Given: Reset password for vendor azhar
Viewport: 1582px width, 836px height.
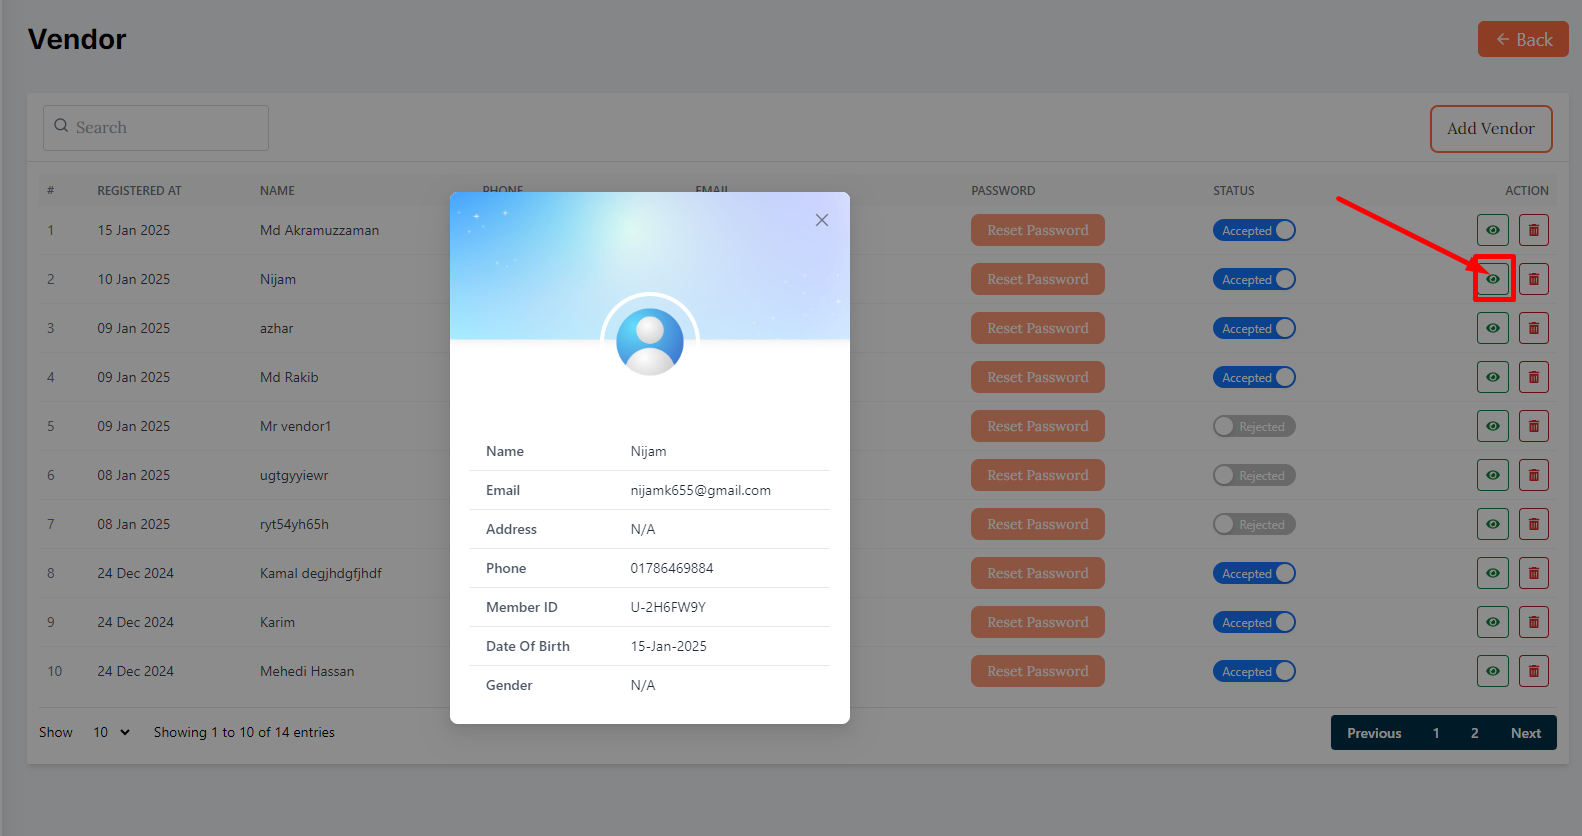Looking at the screenshot, I should [1037, 328].
